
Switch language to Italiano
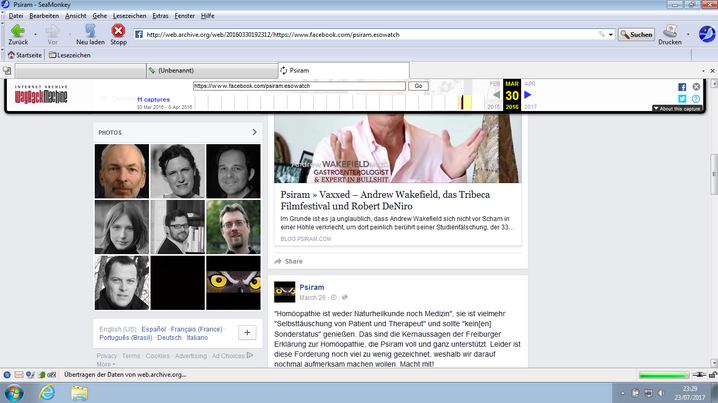tap(197, 338)
